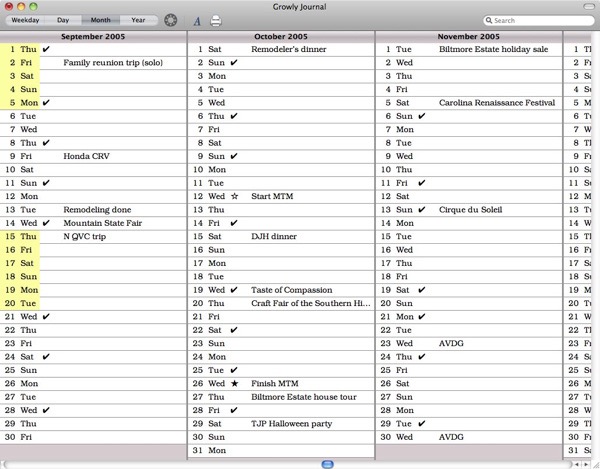The width and height of the screenshot is (600, 469).
Task: Click the filled star on October 26
Action: tap(234, 383)
